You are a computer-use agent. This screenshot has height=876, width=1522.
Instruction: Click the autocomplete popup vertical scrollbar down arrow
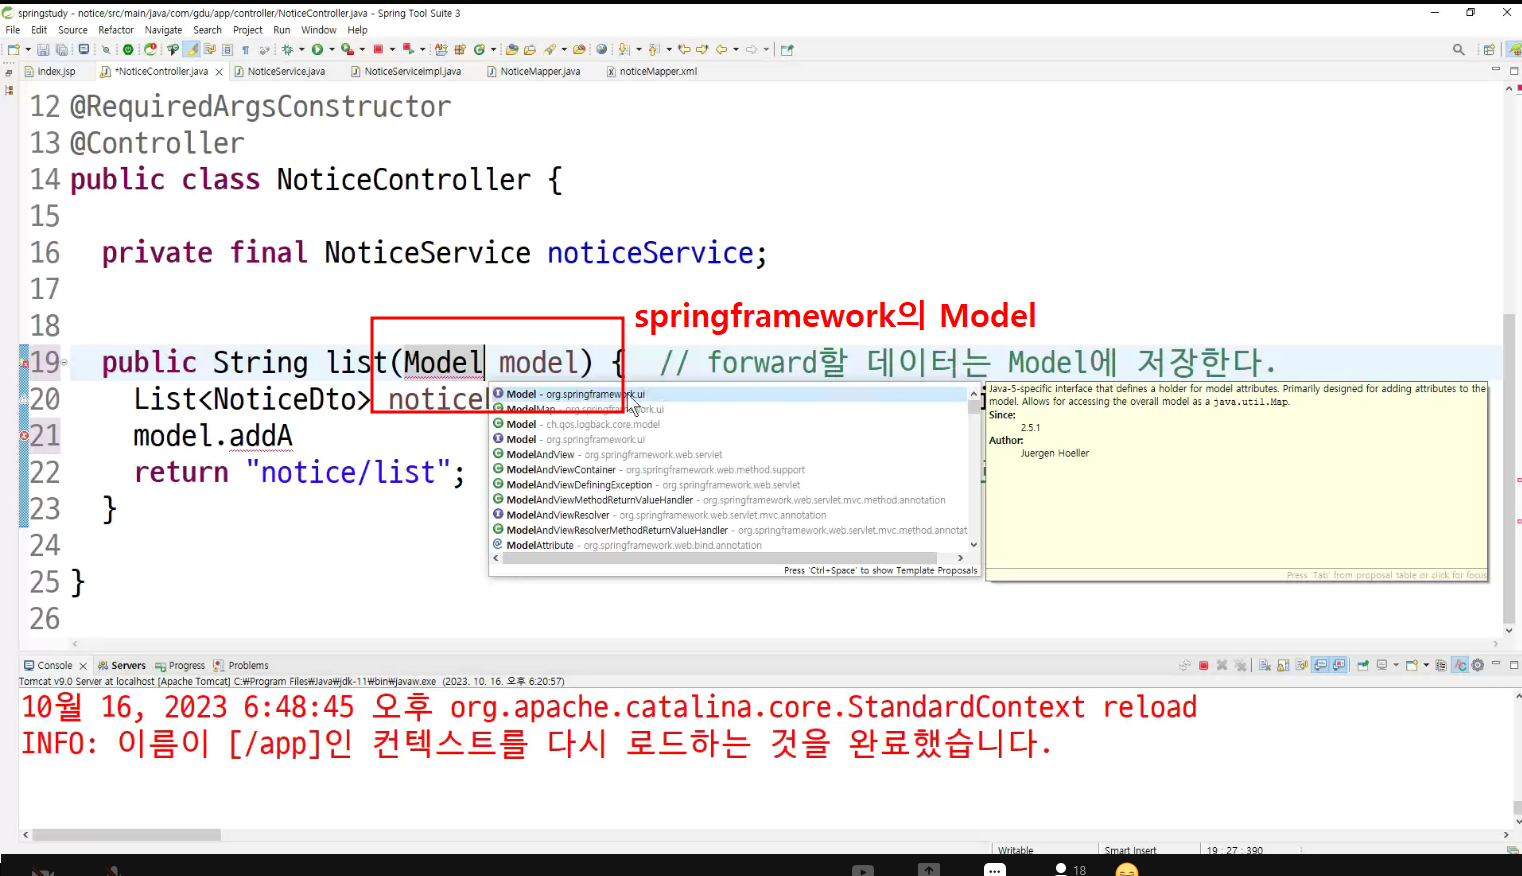tap(973, 545)
